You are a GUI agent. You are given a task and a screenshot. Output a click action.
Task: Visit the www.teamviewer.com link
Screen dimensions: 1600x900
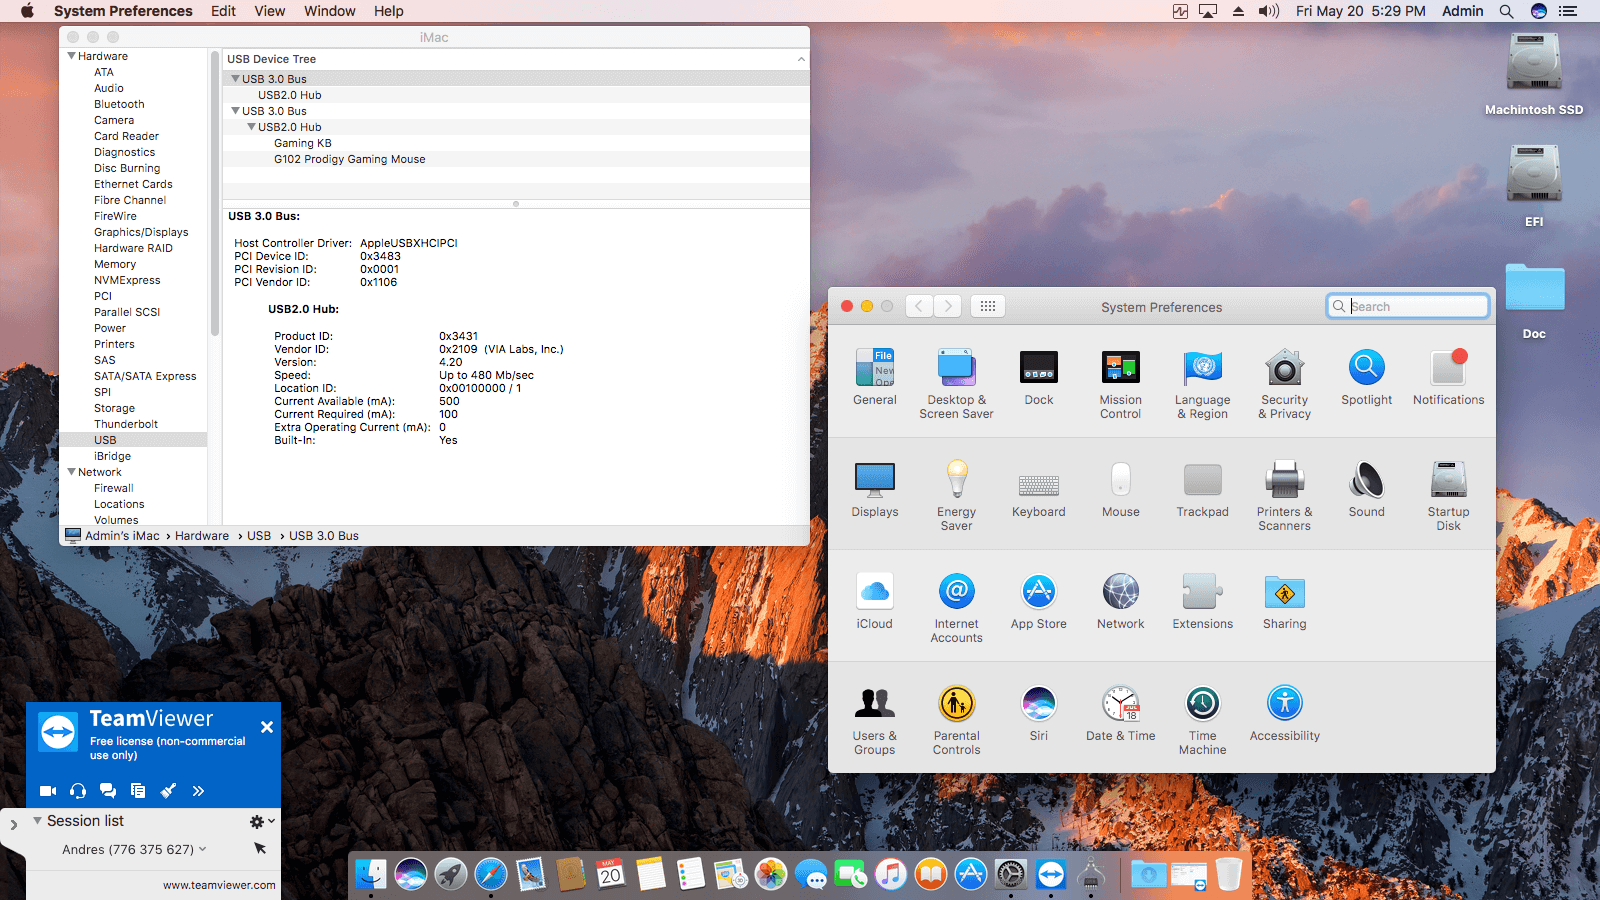(x=219, y=885)
